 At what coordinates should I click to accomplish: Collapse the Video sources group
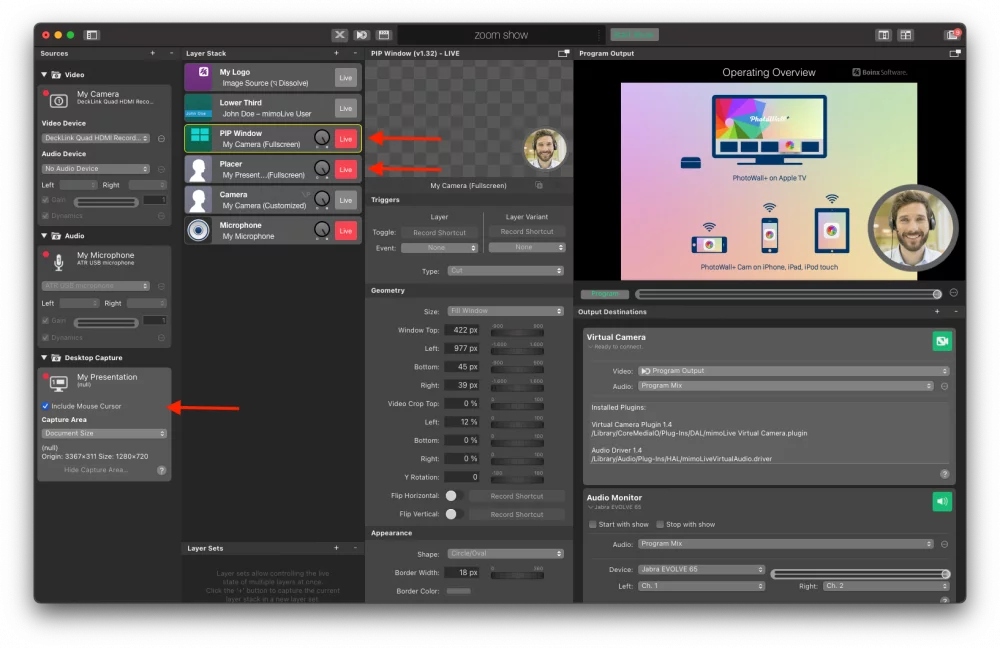[44, 75]
